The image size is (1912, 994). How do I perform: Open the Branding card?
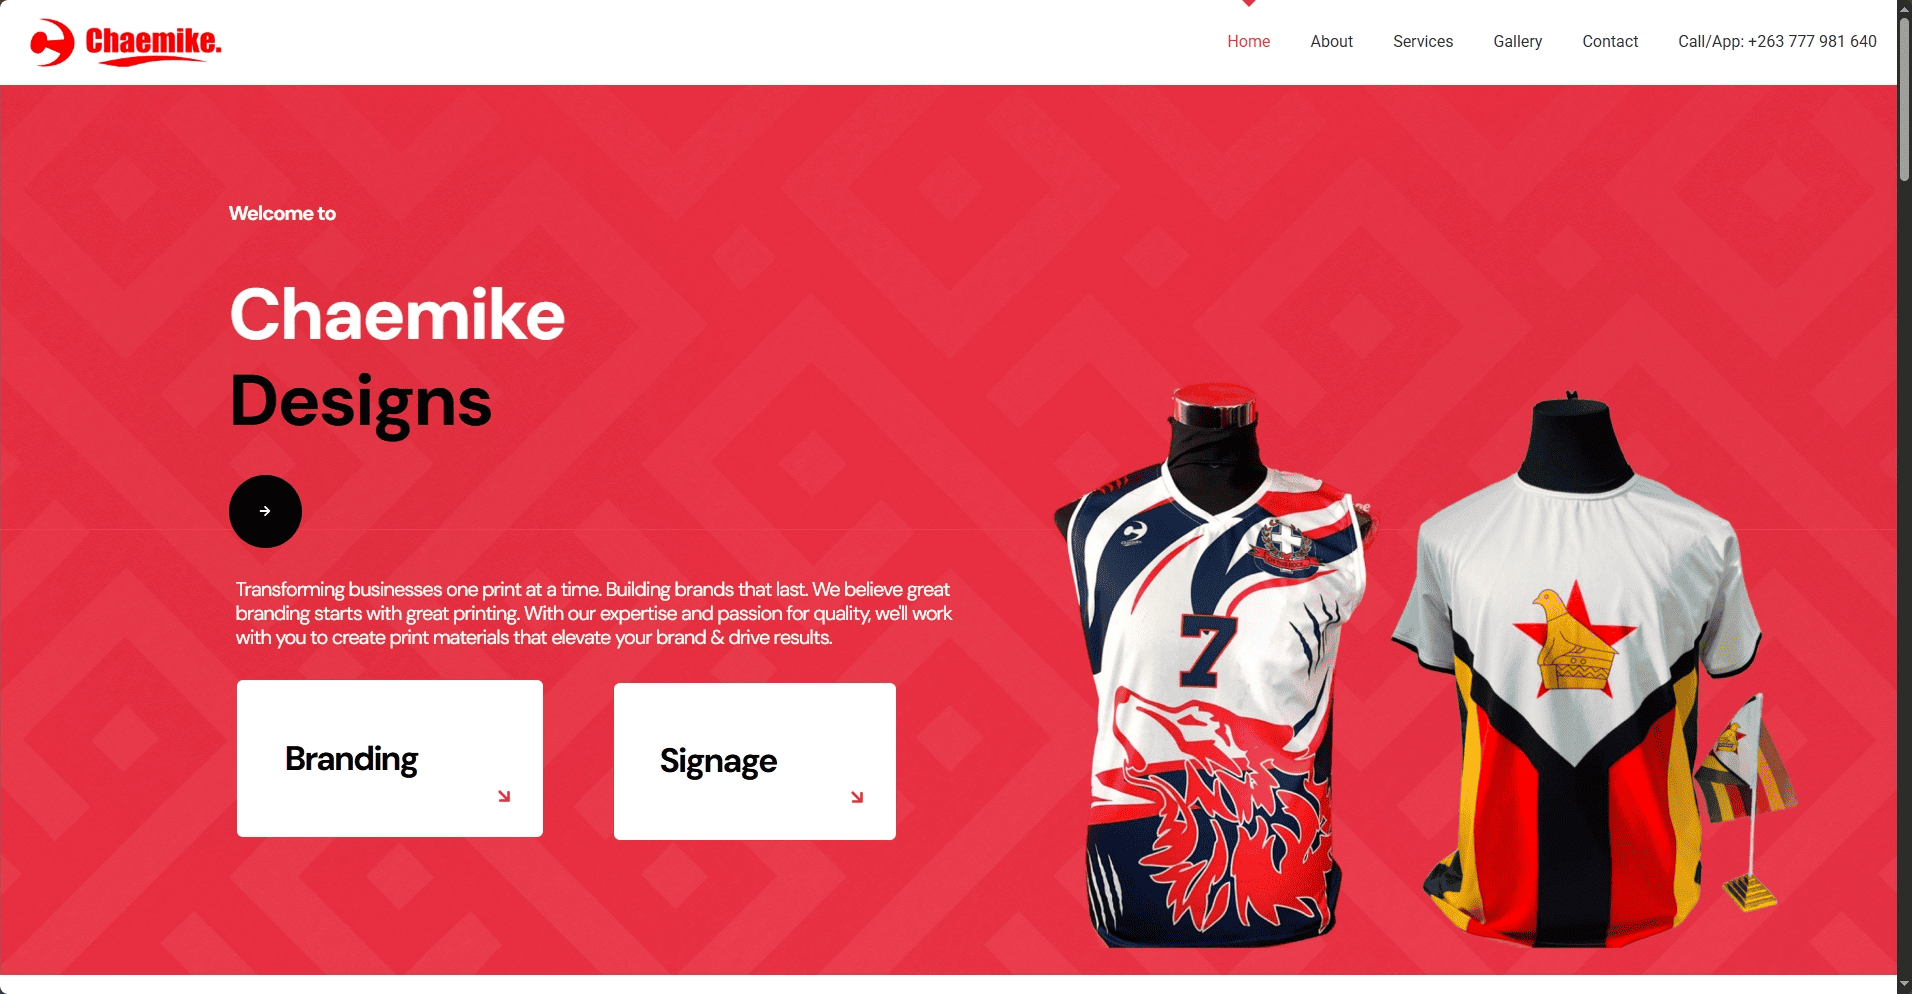390,758
